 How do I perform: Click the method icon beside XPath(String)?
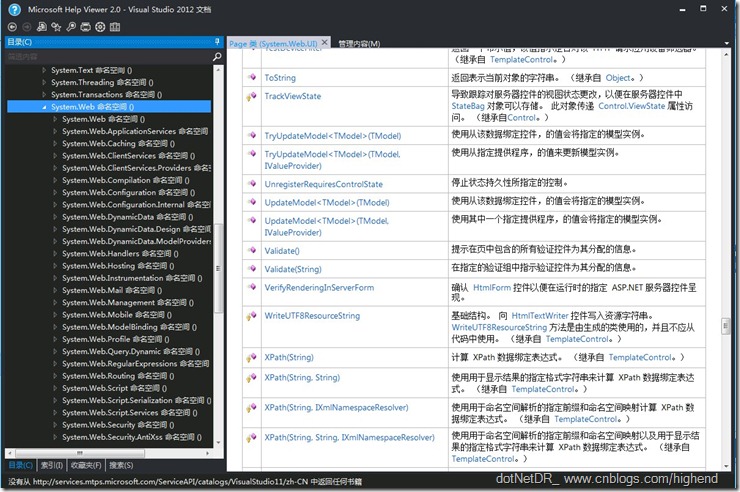tap(252, 358)
